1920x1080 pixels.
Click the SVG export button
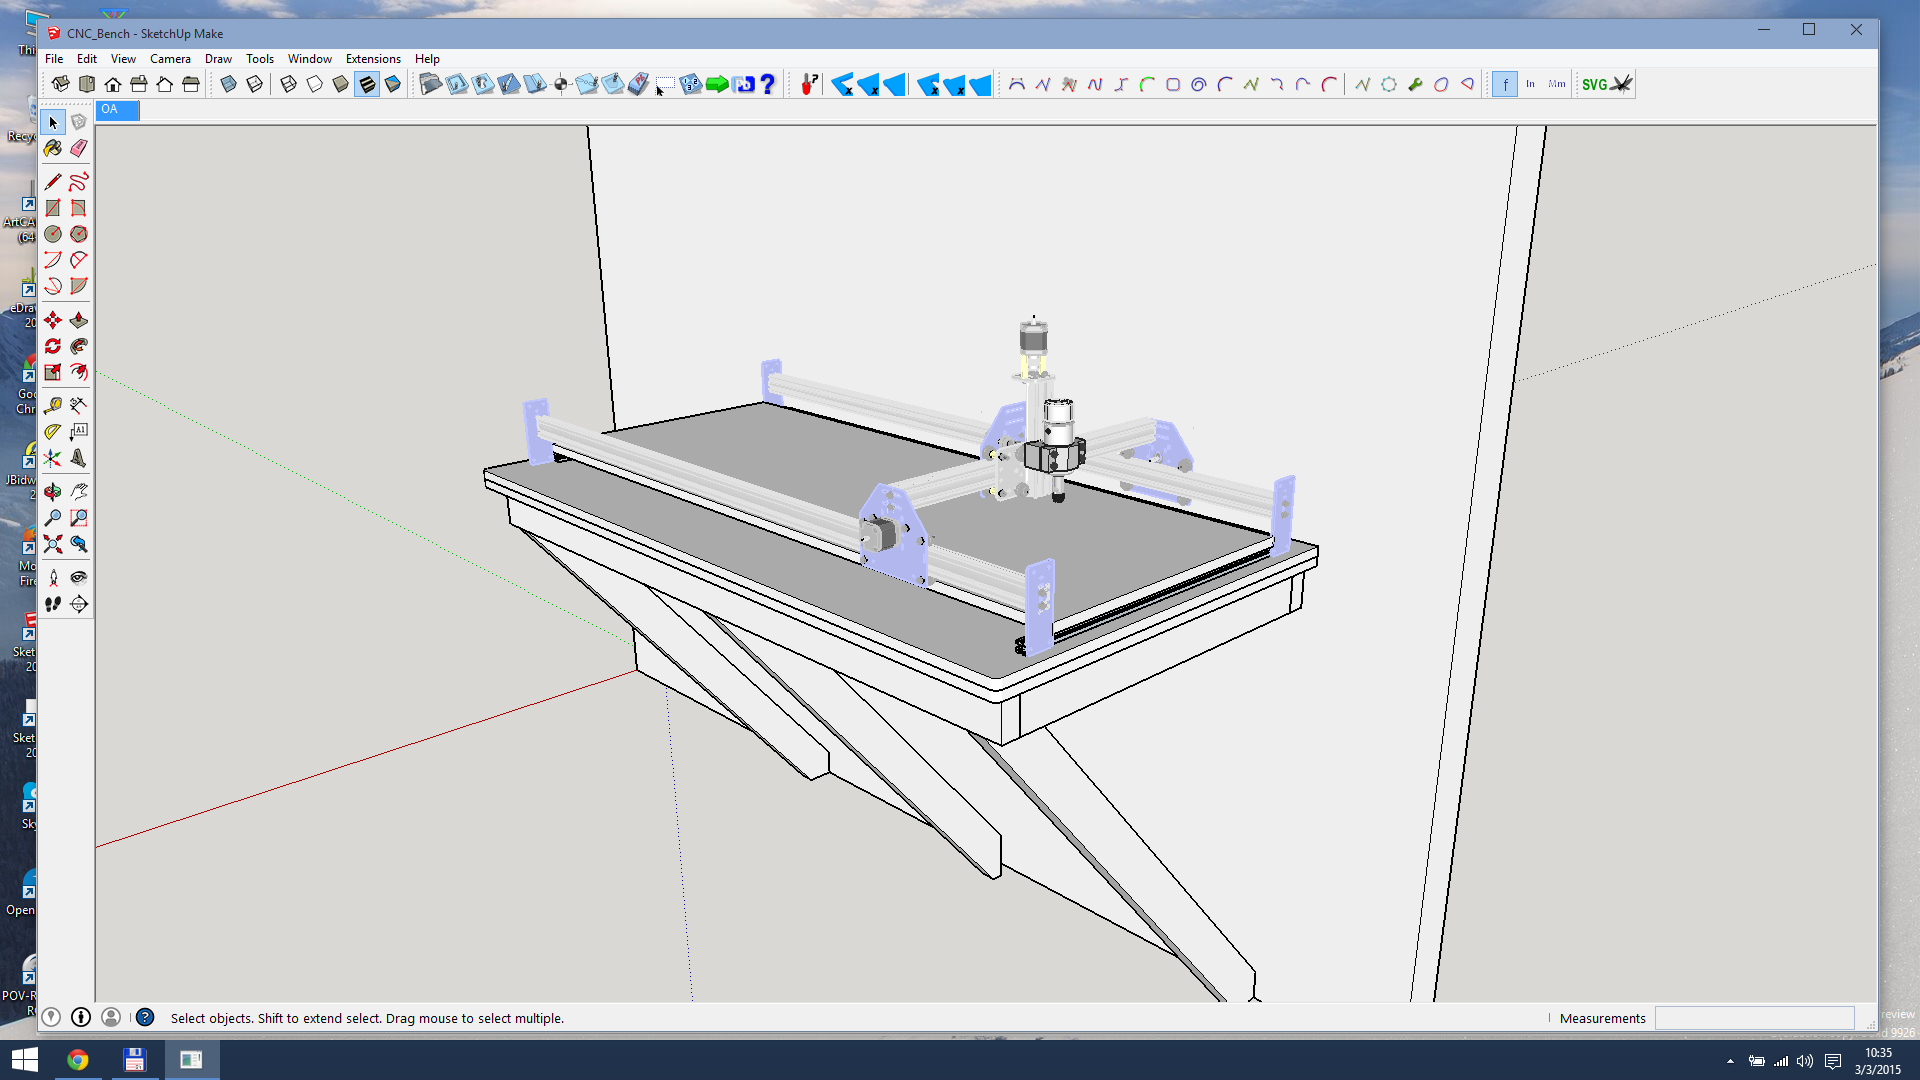click(1595, 84)
